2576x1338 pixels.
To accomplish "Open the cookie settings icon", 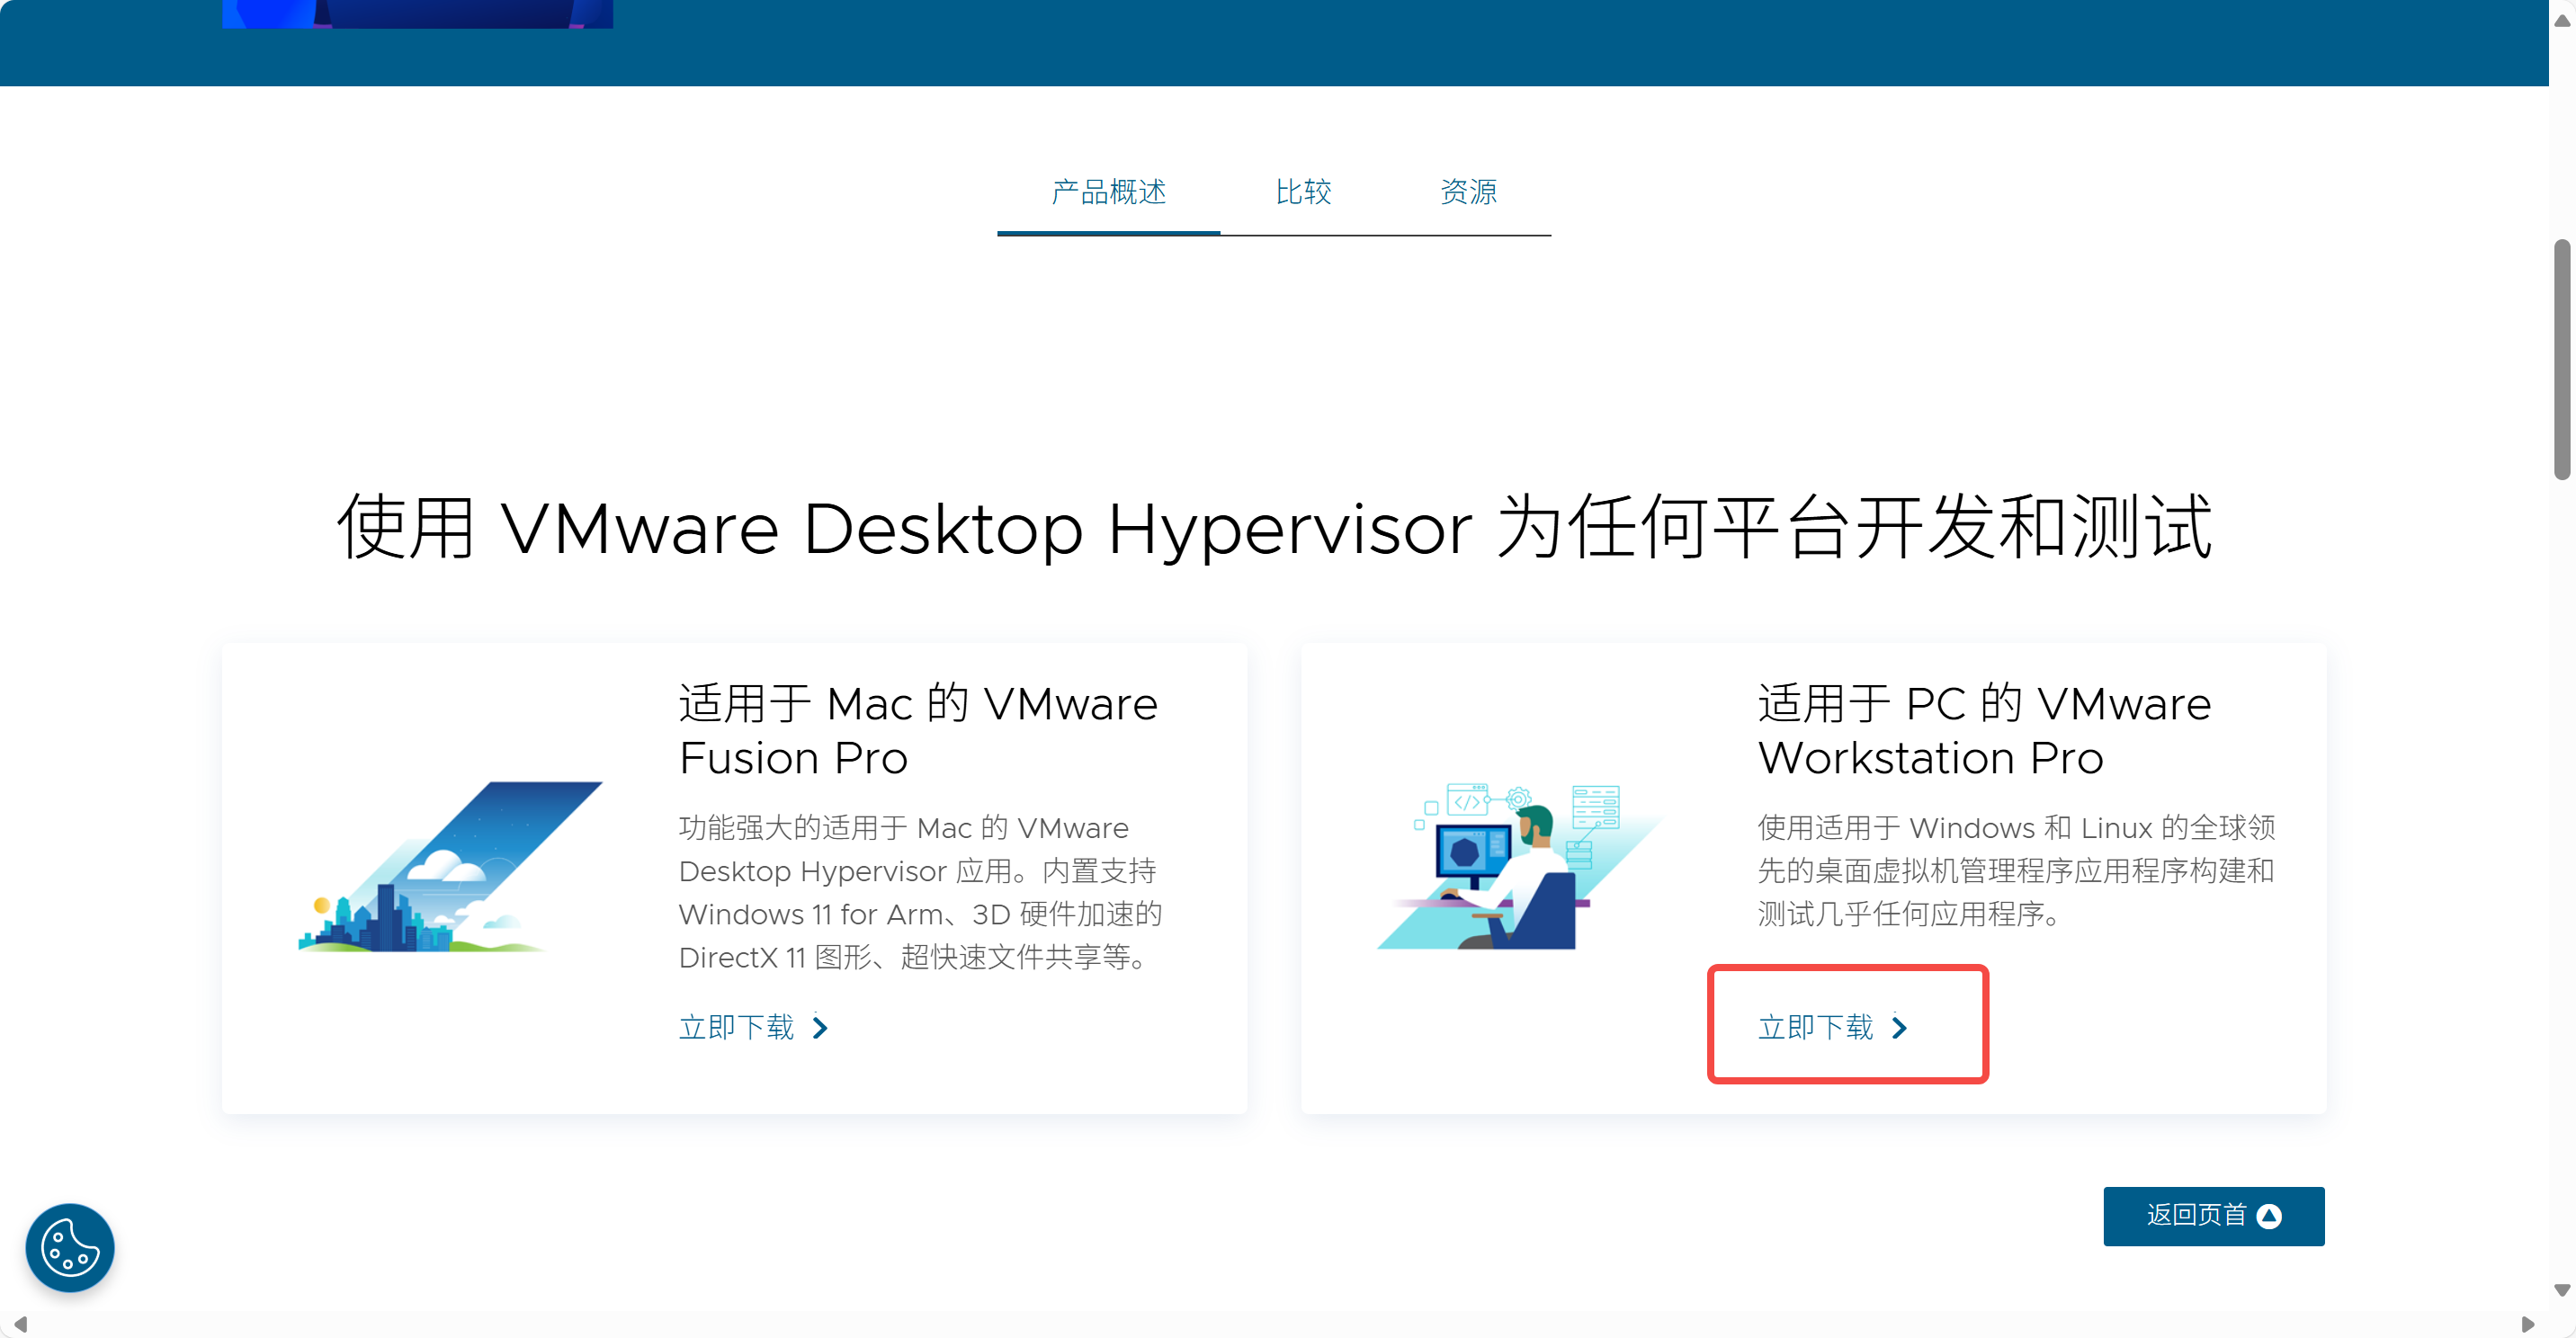I will point(70,1247).
